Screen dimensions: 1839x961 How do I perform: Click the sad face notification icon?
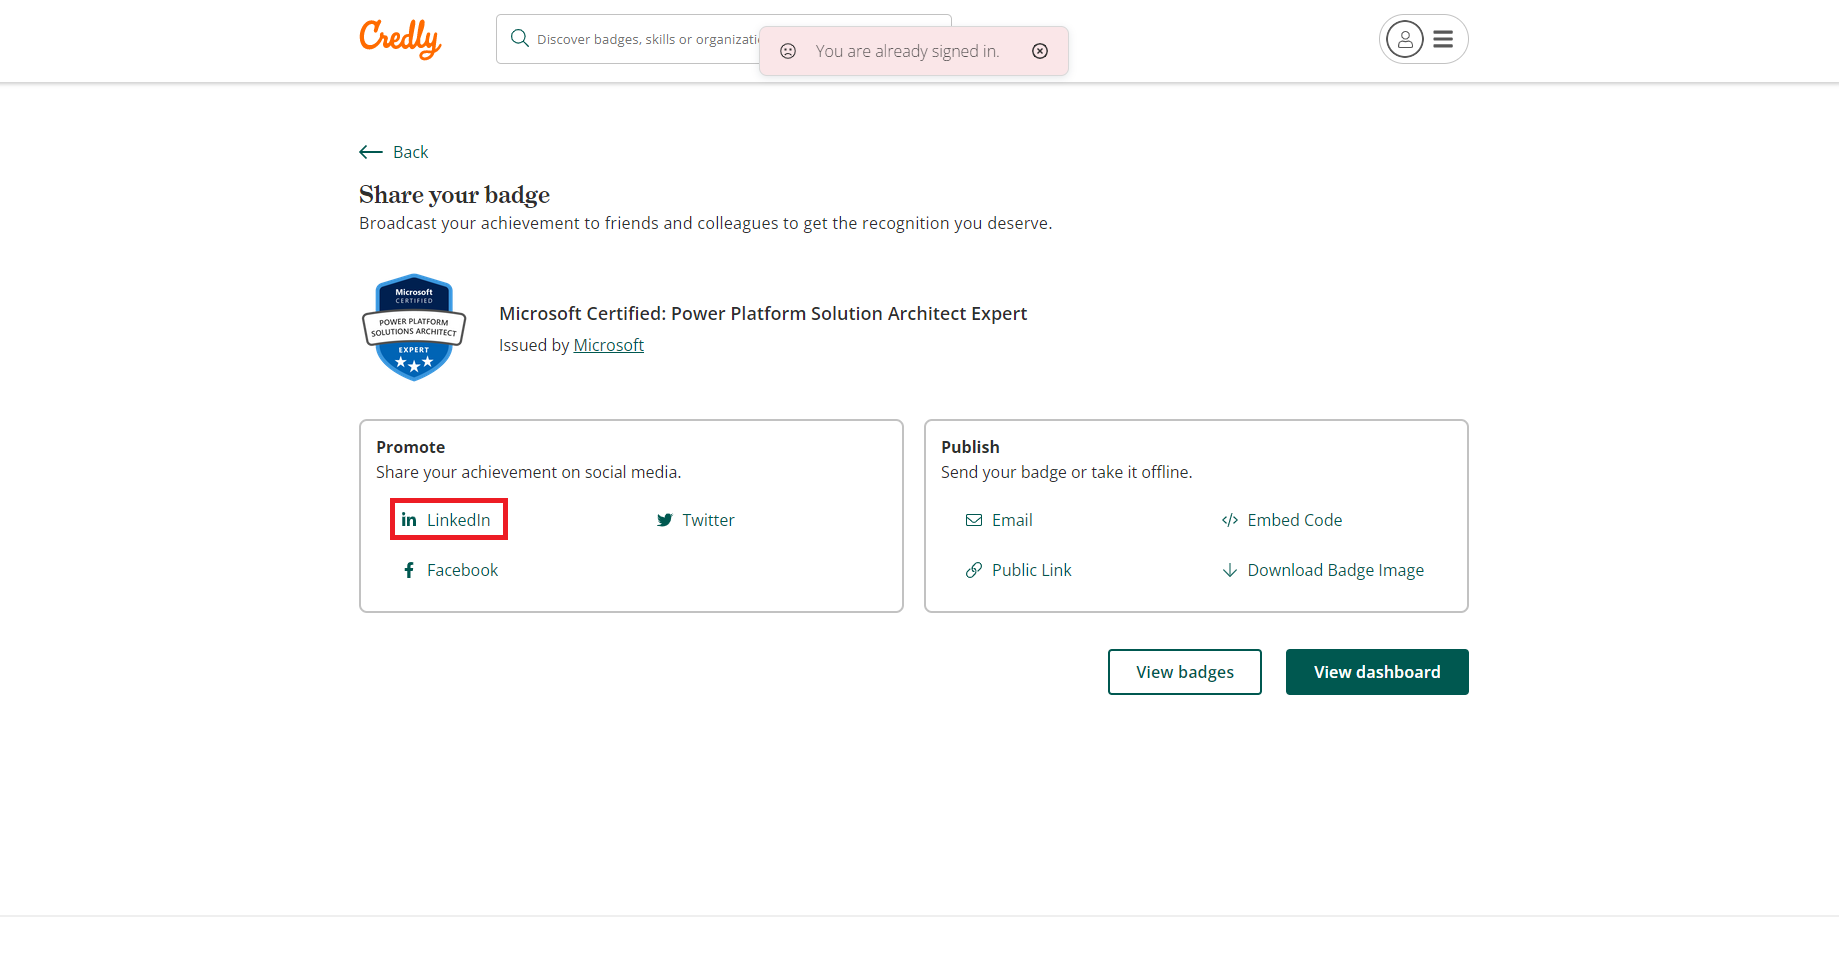(x=788, y=51)
